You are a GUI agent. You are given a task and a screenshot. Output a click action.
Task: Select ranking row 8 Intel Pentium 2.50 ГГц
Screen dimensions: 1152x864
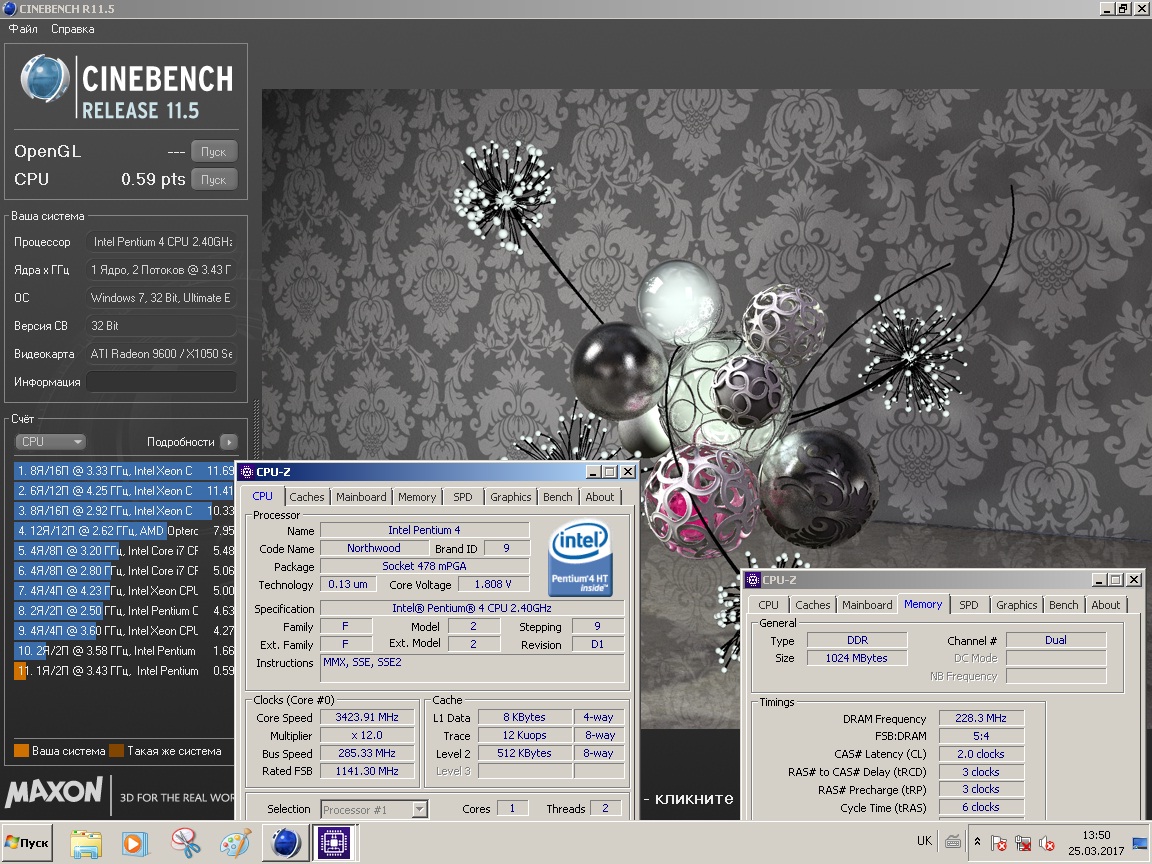pos(124,611)
